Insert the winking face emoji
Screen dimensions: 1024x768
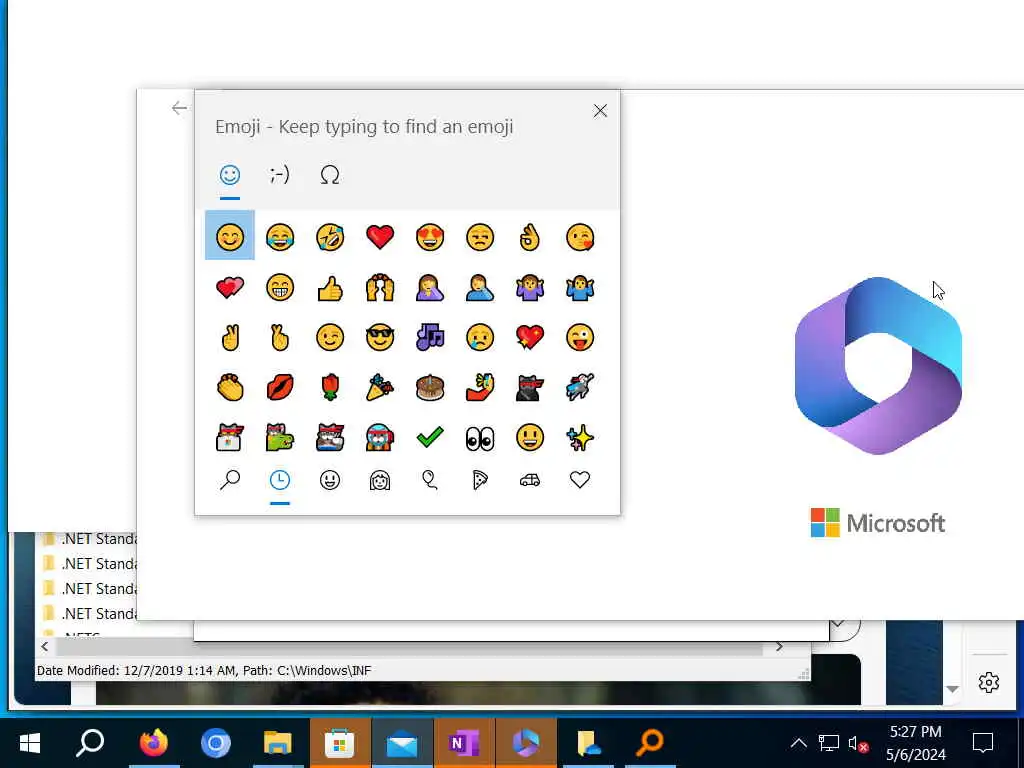[x=330, y=338]
